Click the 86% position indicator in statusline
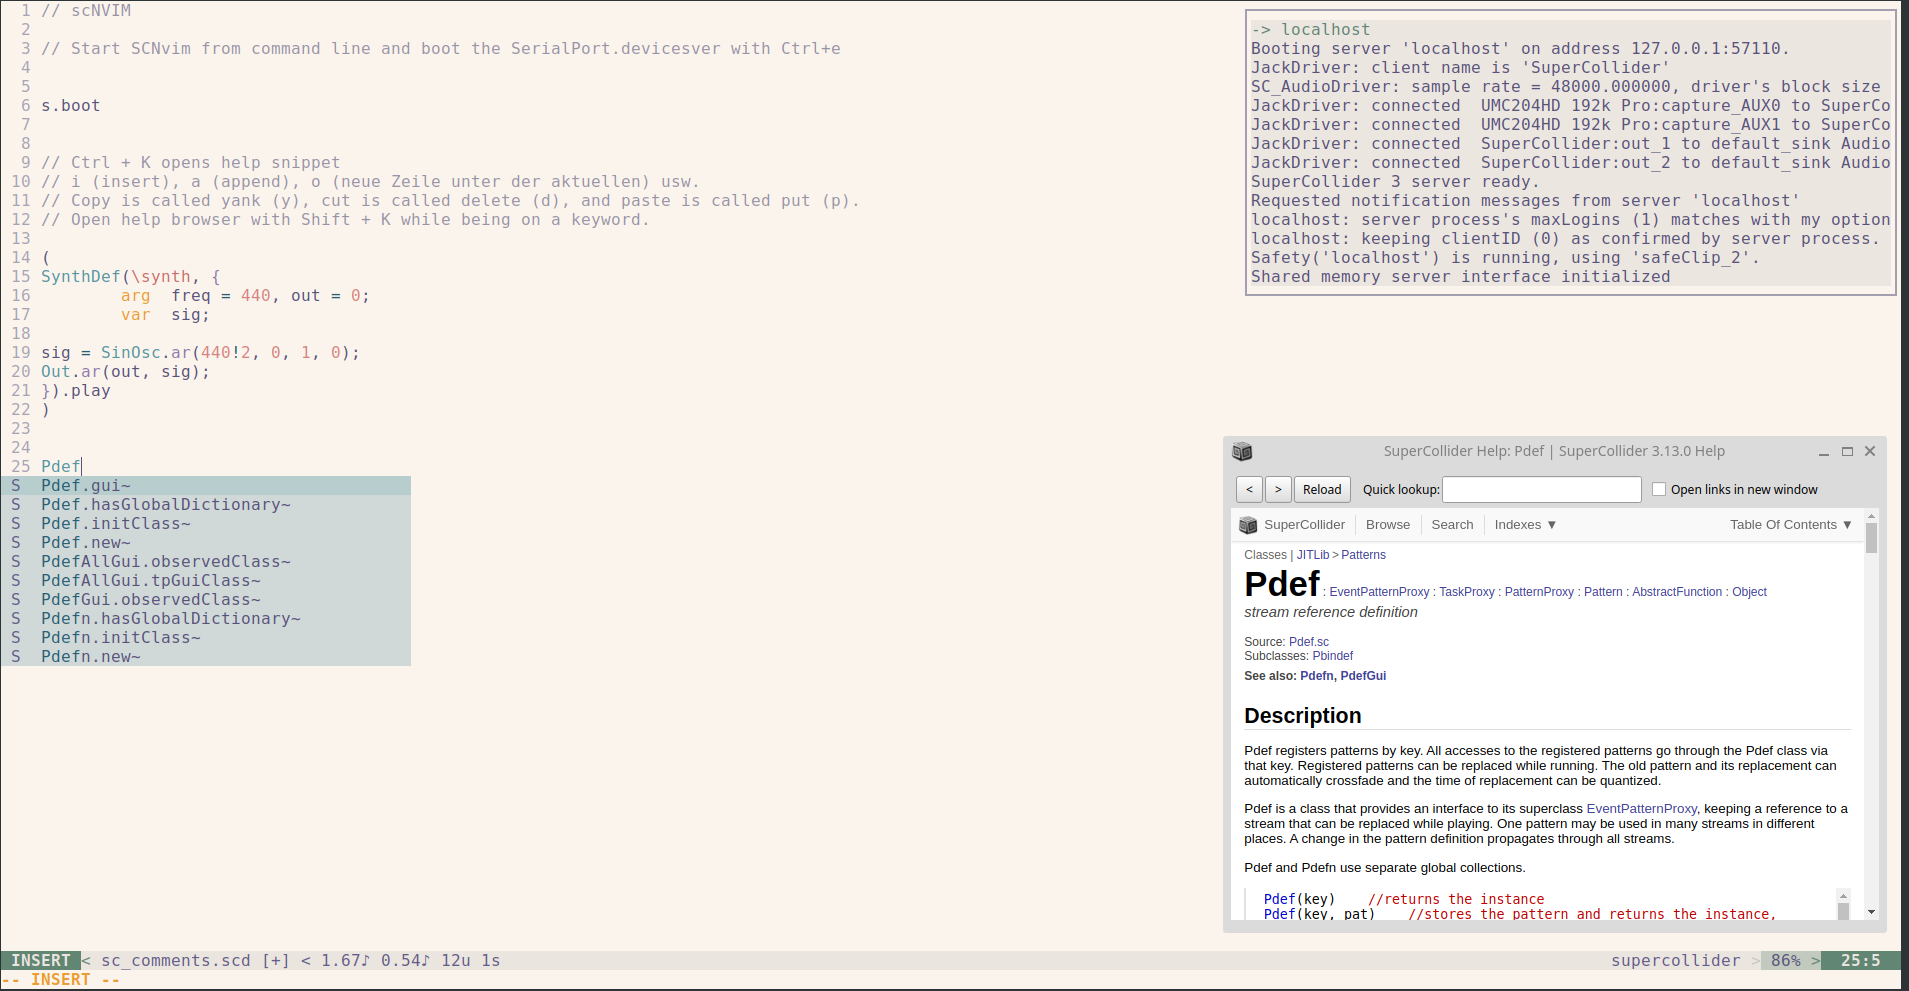 1785,960
